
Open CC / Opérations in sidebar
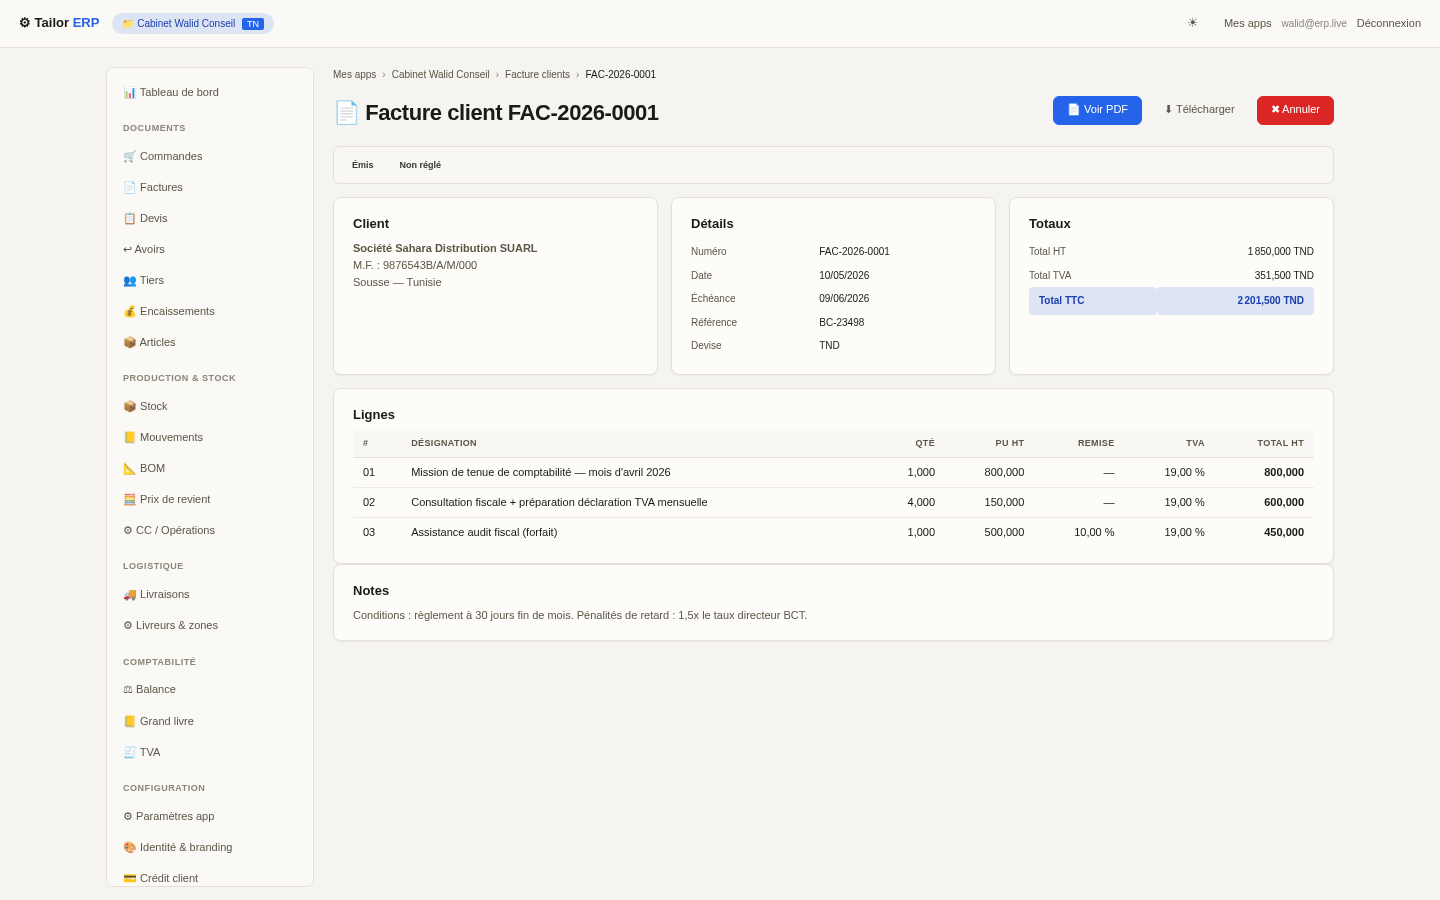(210, 530)
